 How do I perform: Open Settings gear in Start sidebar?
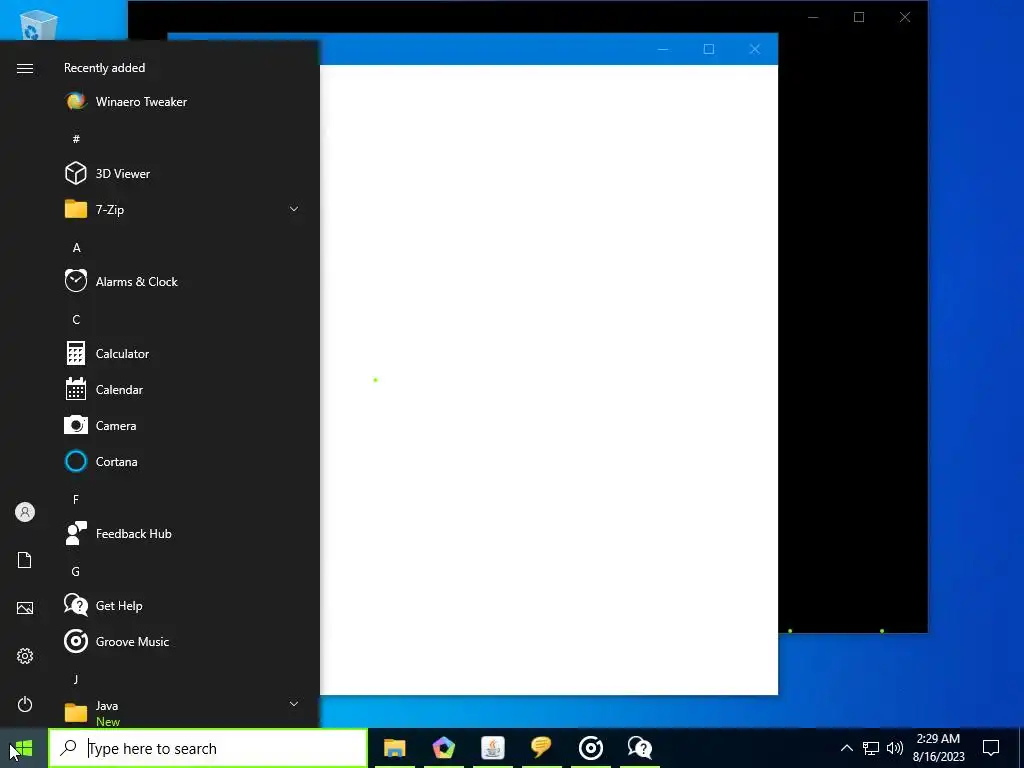coord(25,656)
